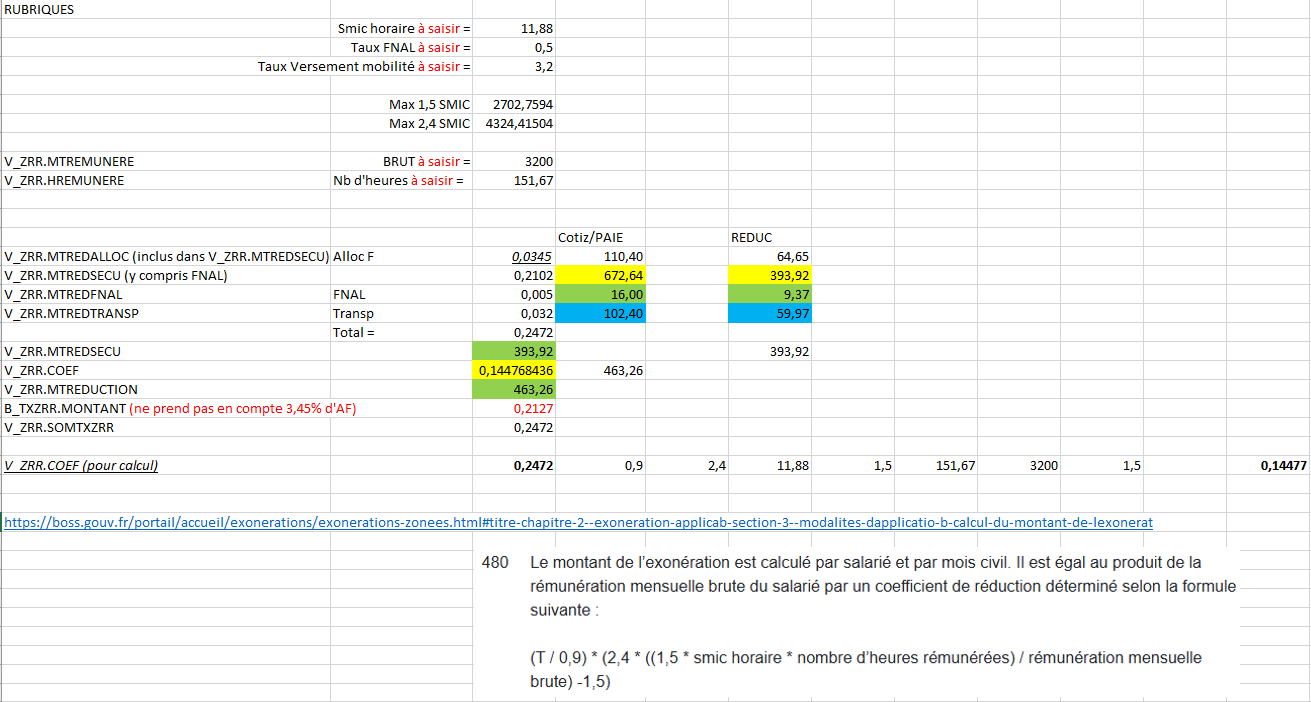Select the yellow V_ZRR.COEF value 0,144768436
The height and width of the screenshot is (702, 1311).
[x=514, y=371]
